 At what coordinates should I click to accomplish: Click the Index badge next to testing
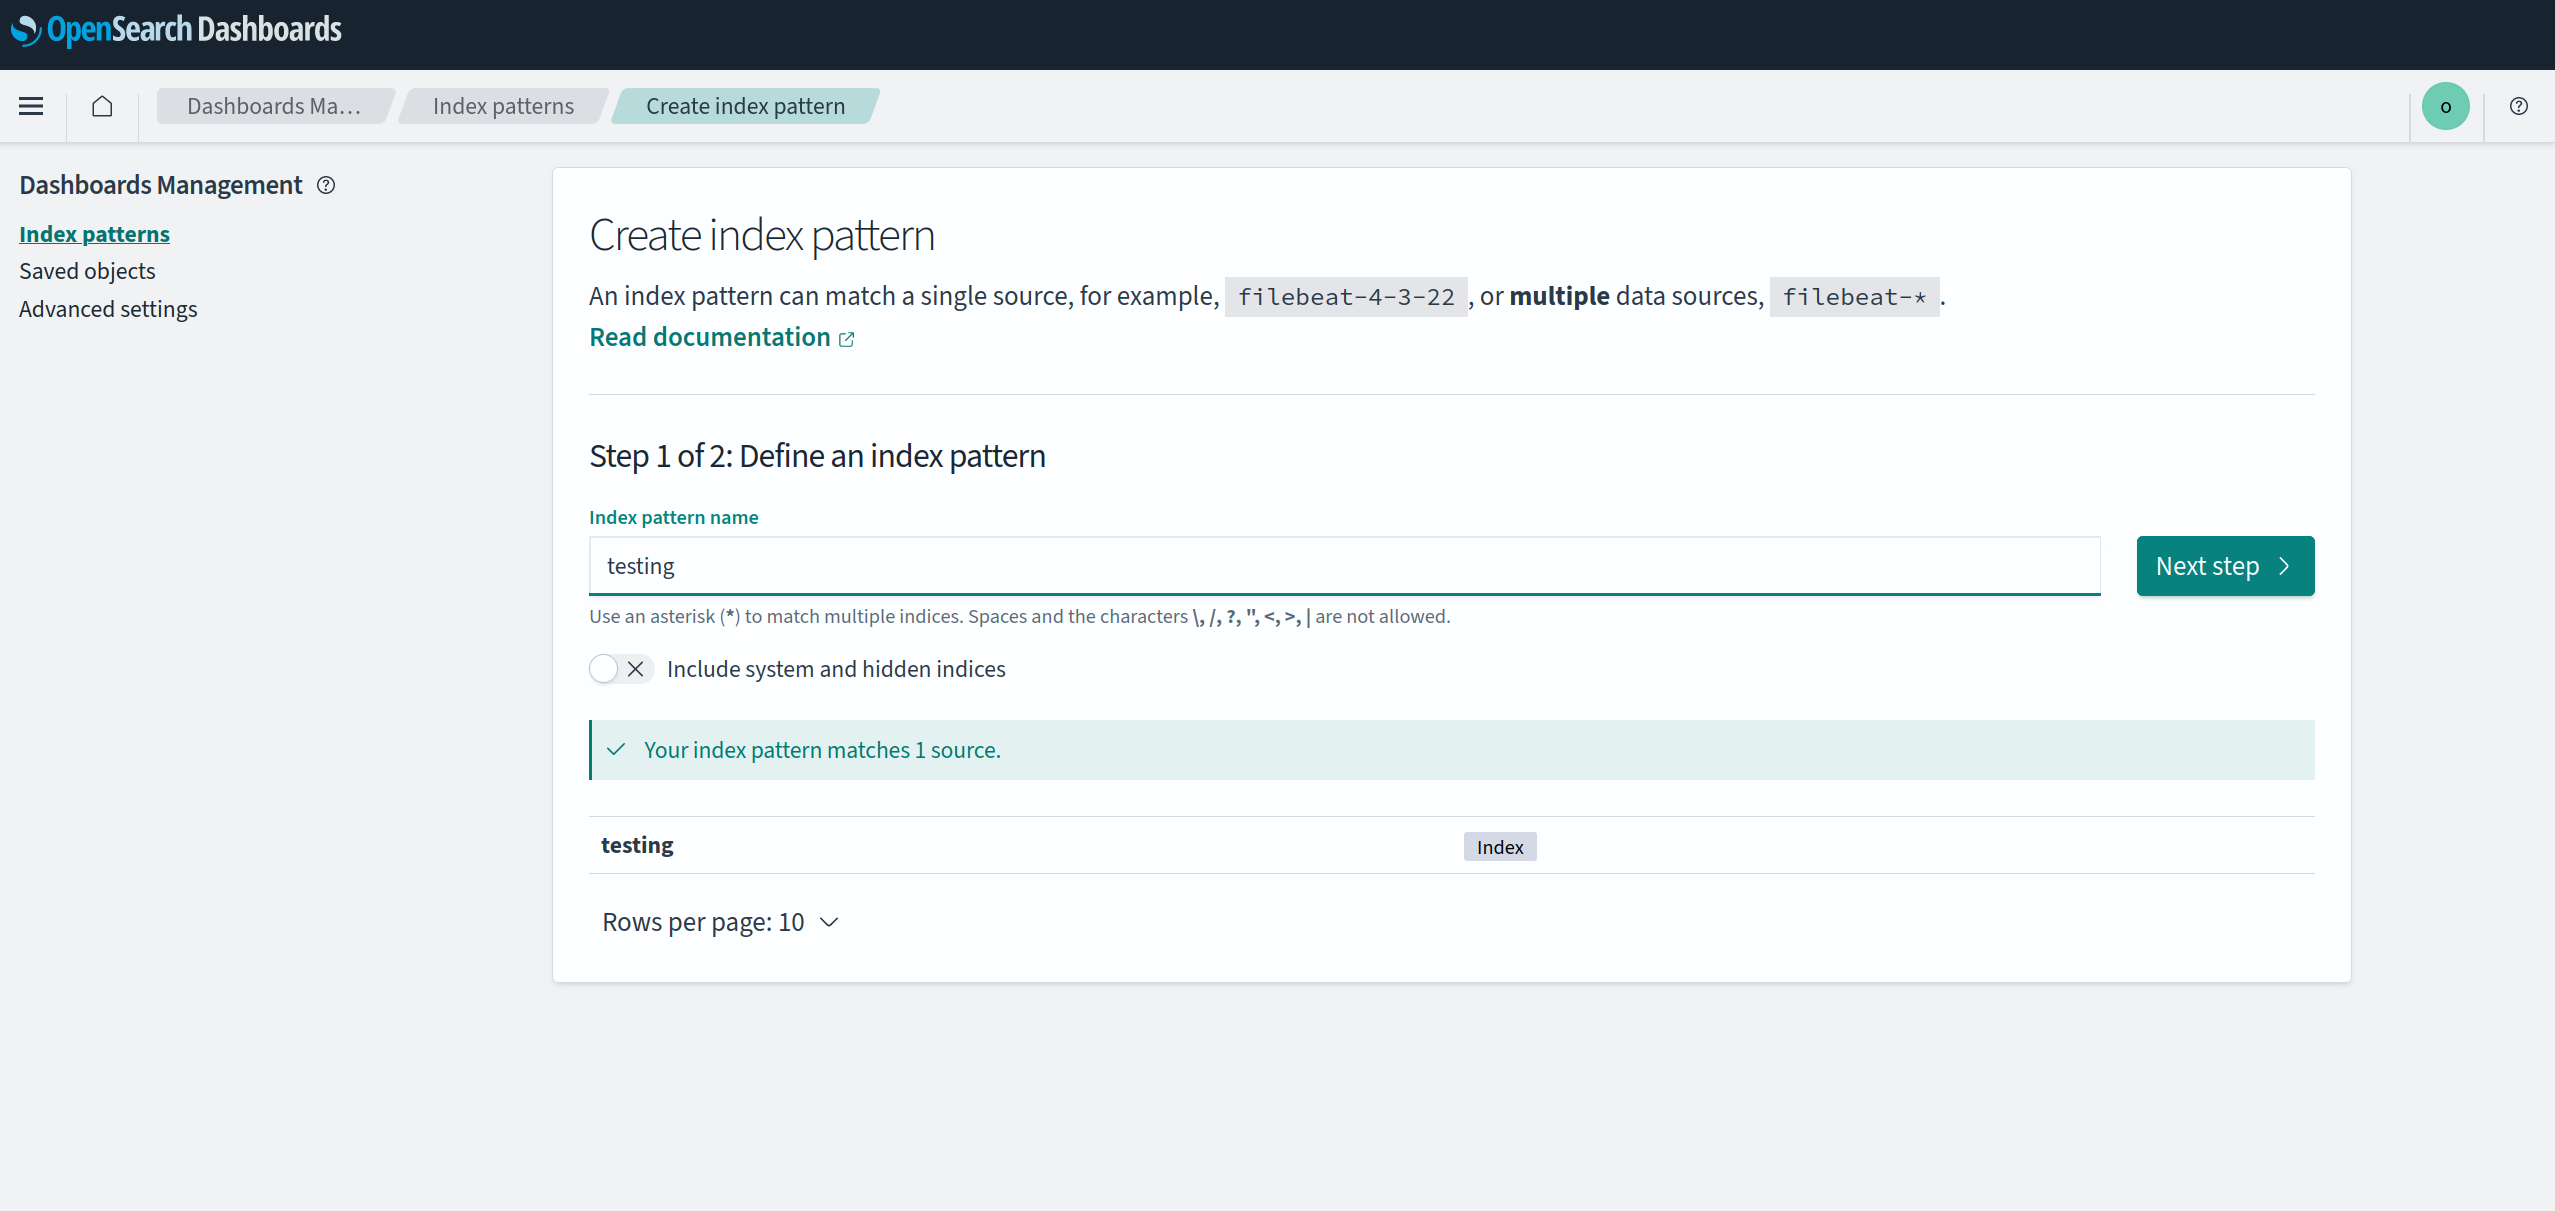pos(1499,846)
